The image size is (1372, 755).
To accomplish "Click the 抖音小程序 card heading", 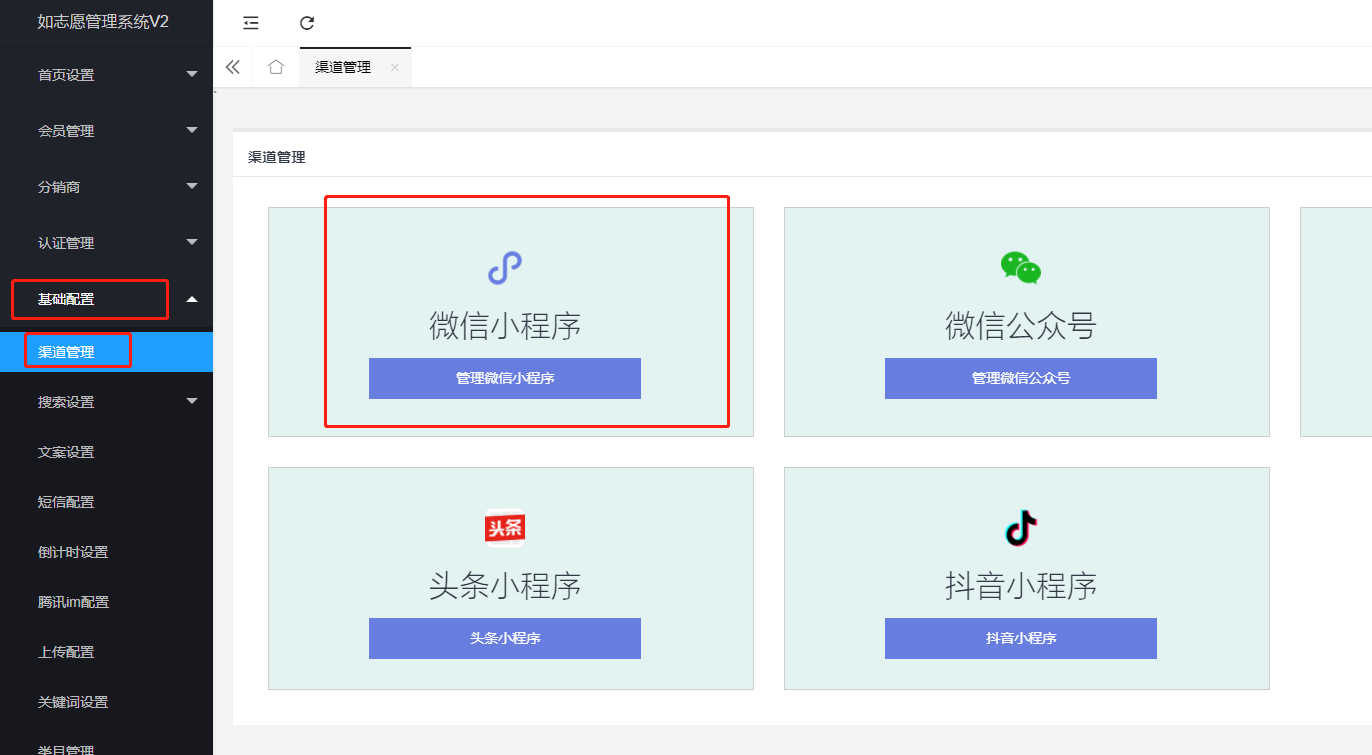I will click(1021, 586).
